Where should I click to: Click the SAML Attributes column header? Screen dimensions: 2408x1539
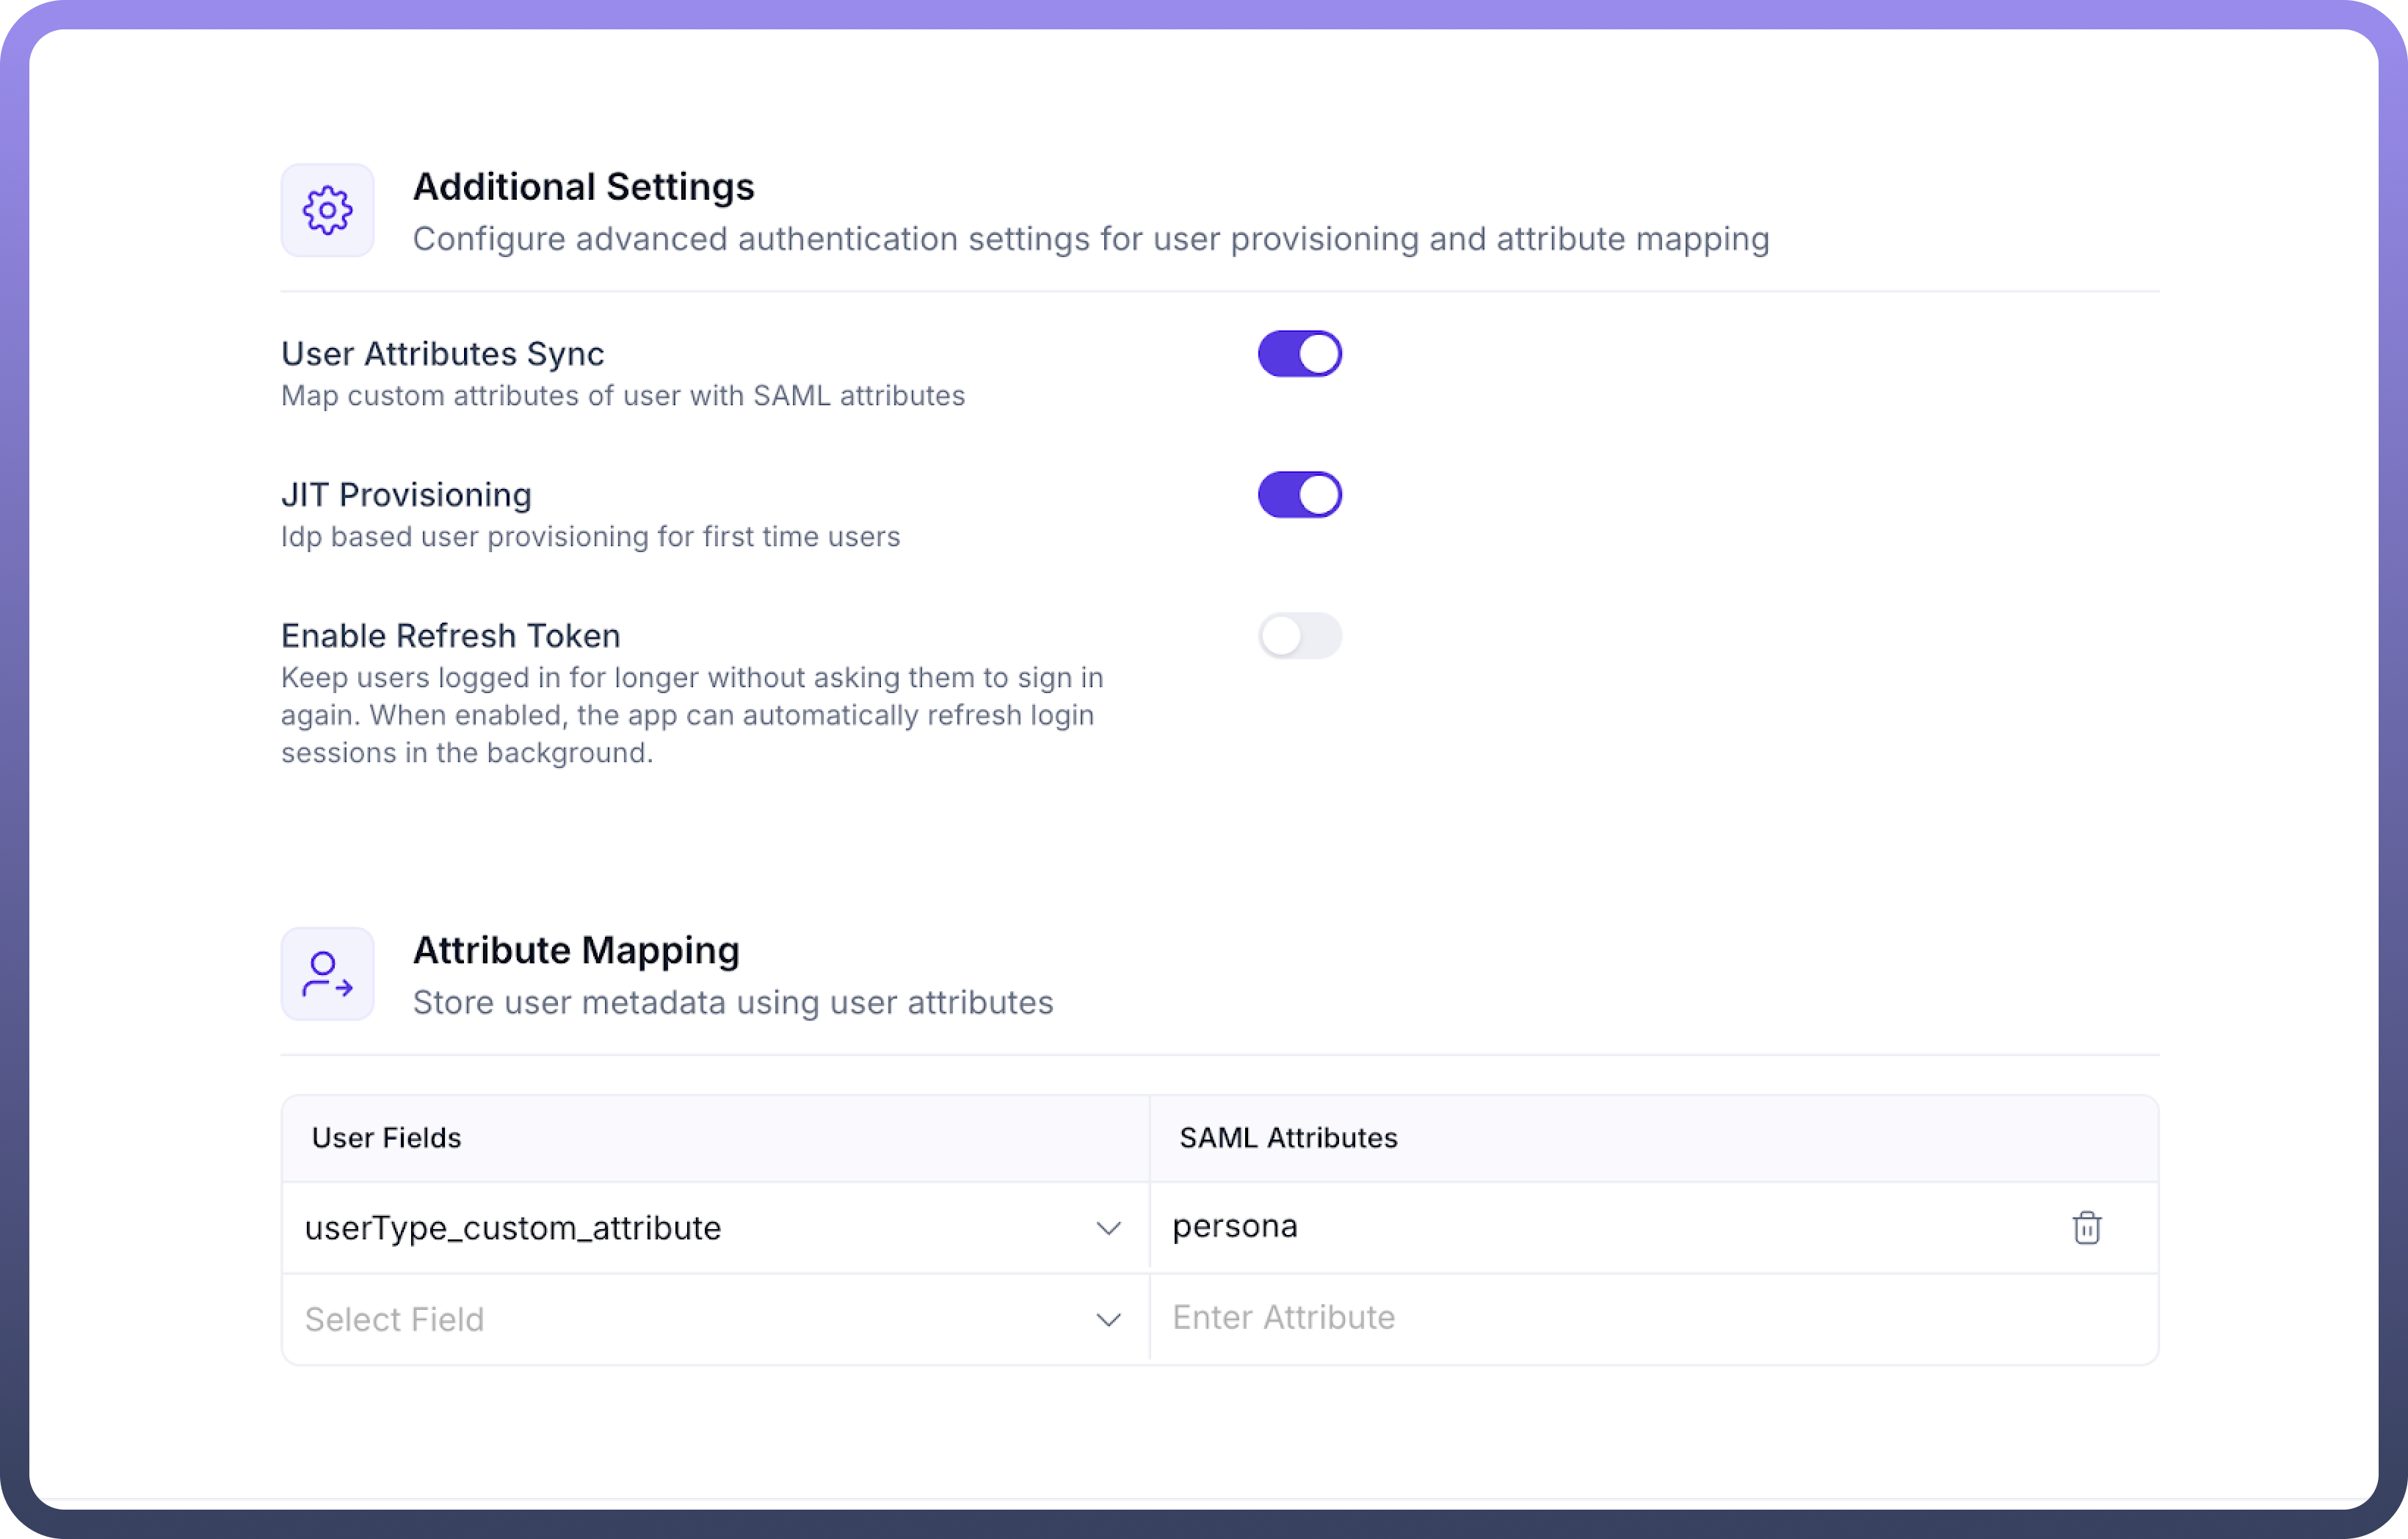coord(1288,1138)
